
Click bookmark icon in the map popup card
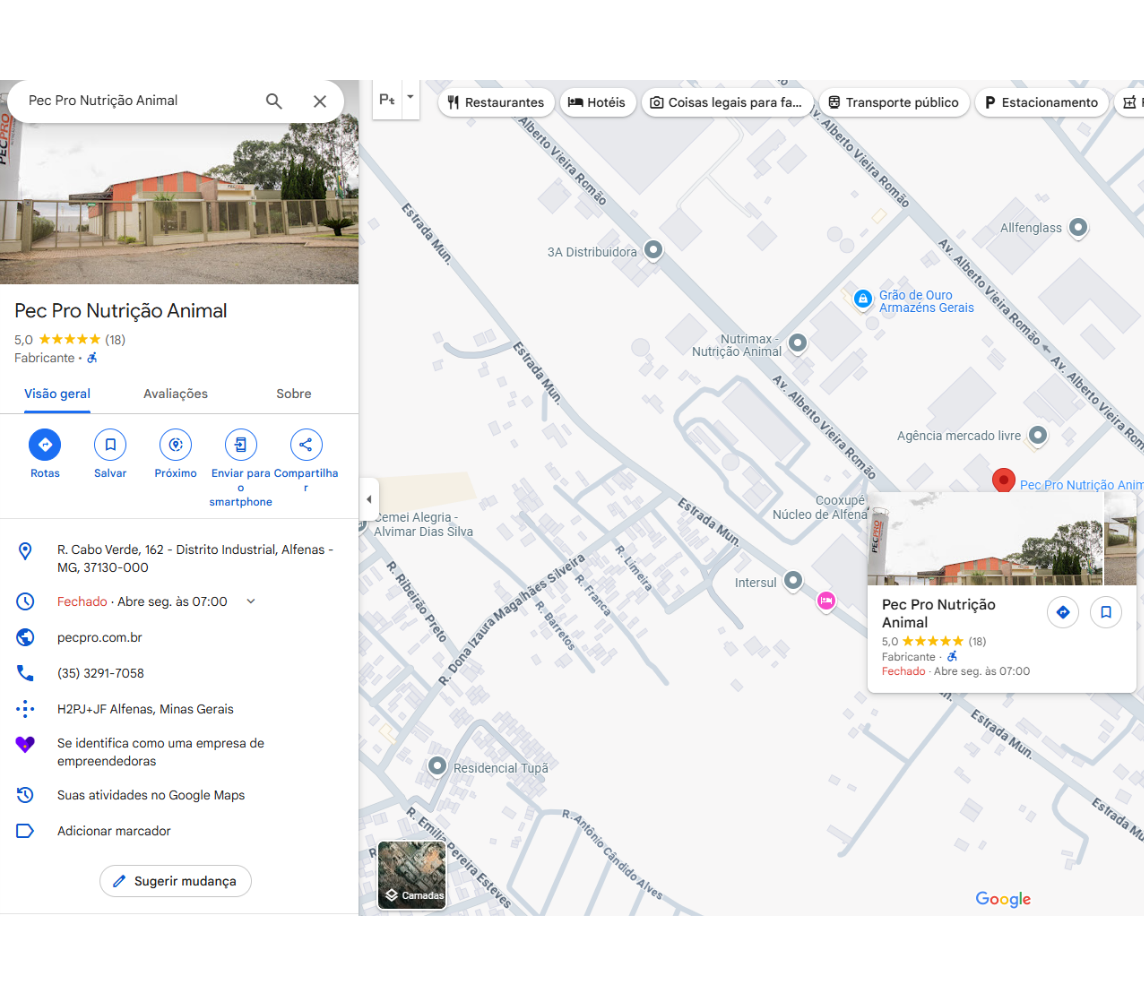click(1106, 612)
